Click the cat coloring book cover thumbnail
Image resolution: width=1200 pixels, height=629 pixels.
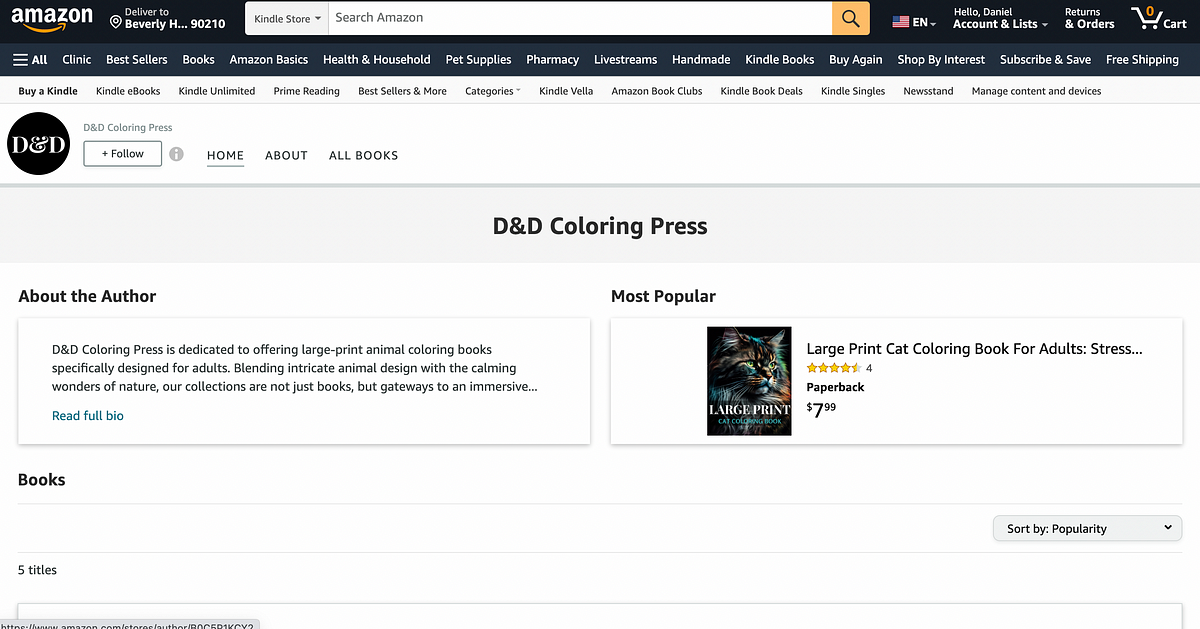[749, 381]
